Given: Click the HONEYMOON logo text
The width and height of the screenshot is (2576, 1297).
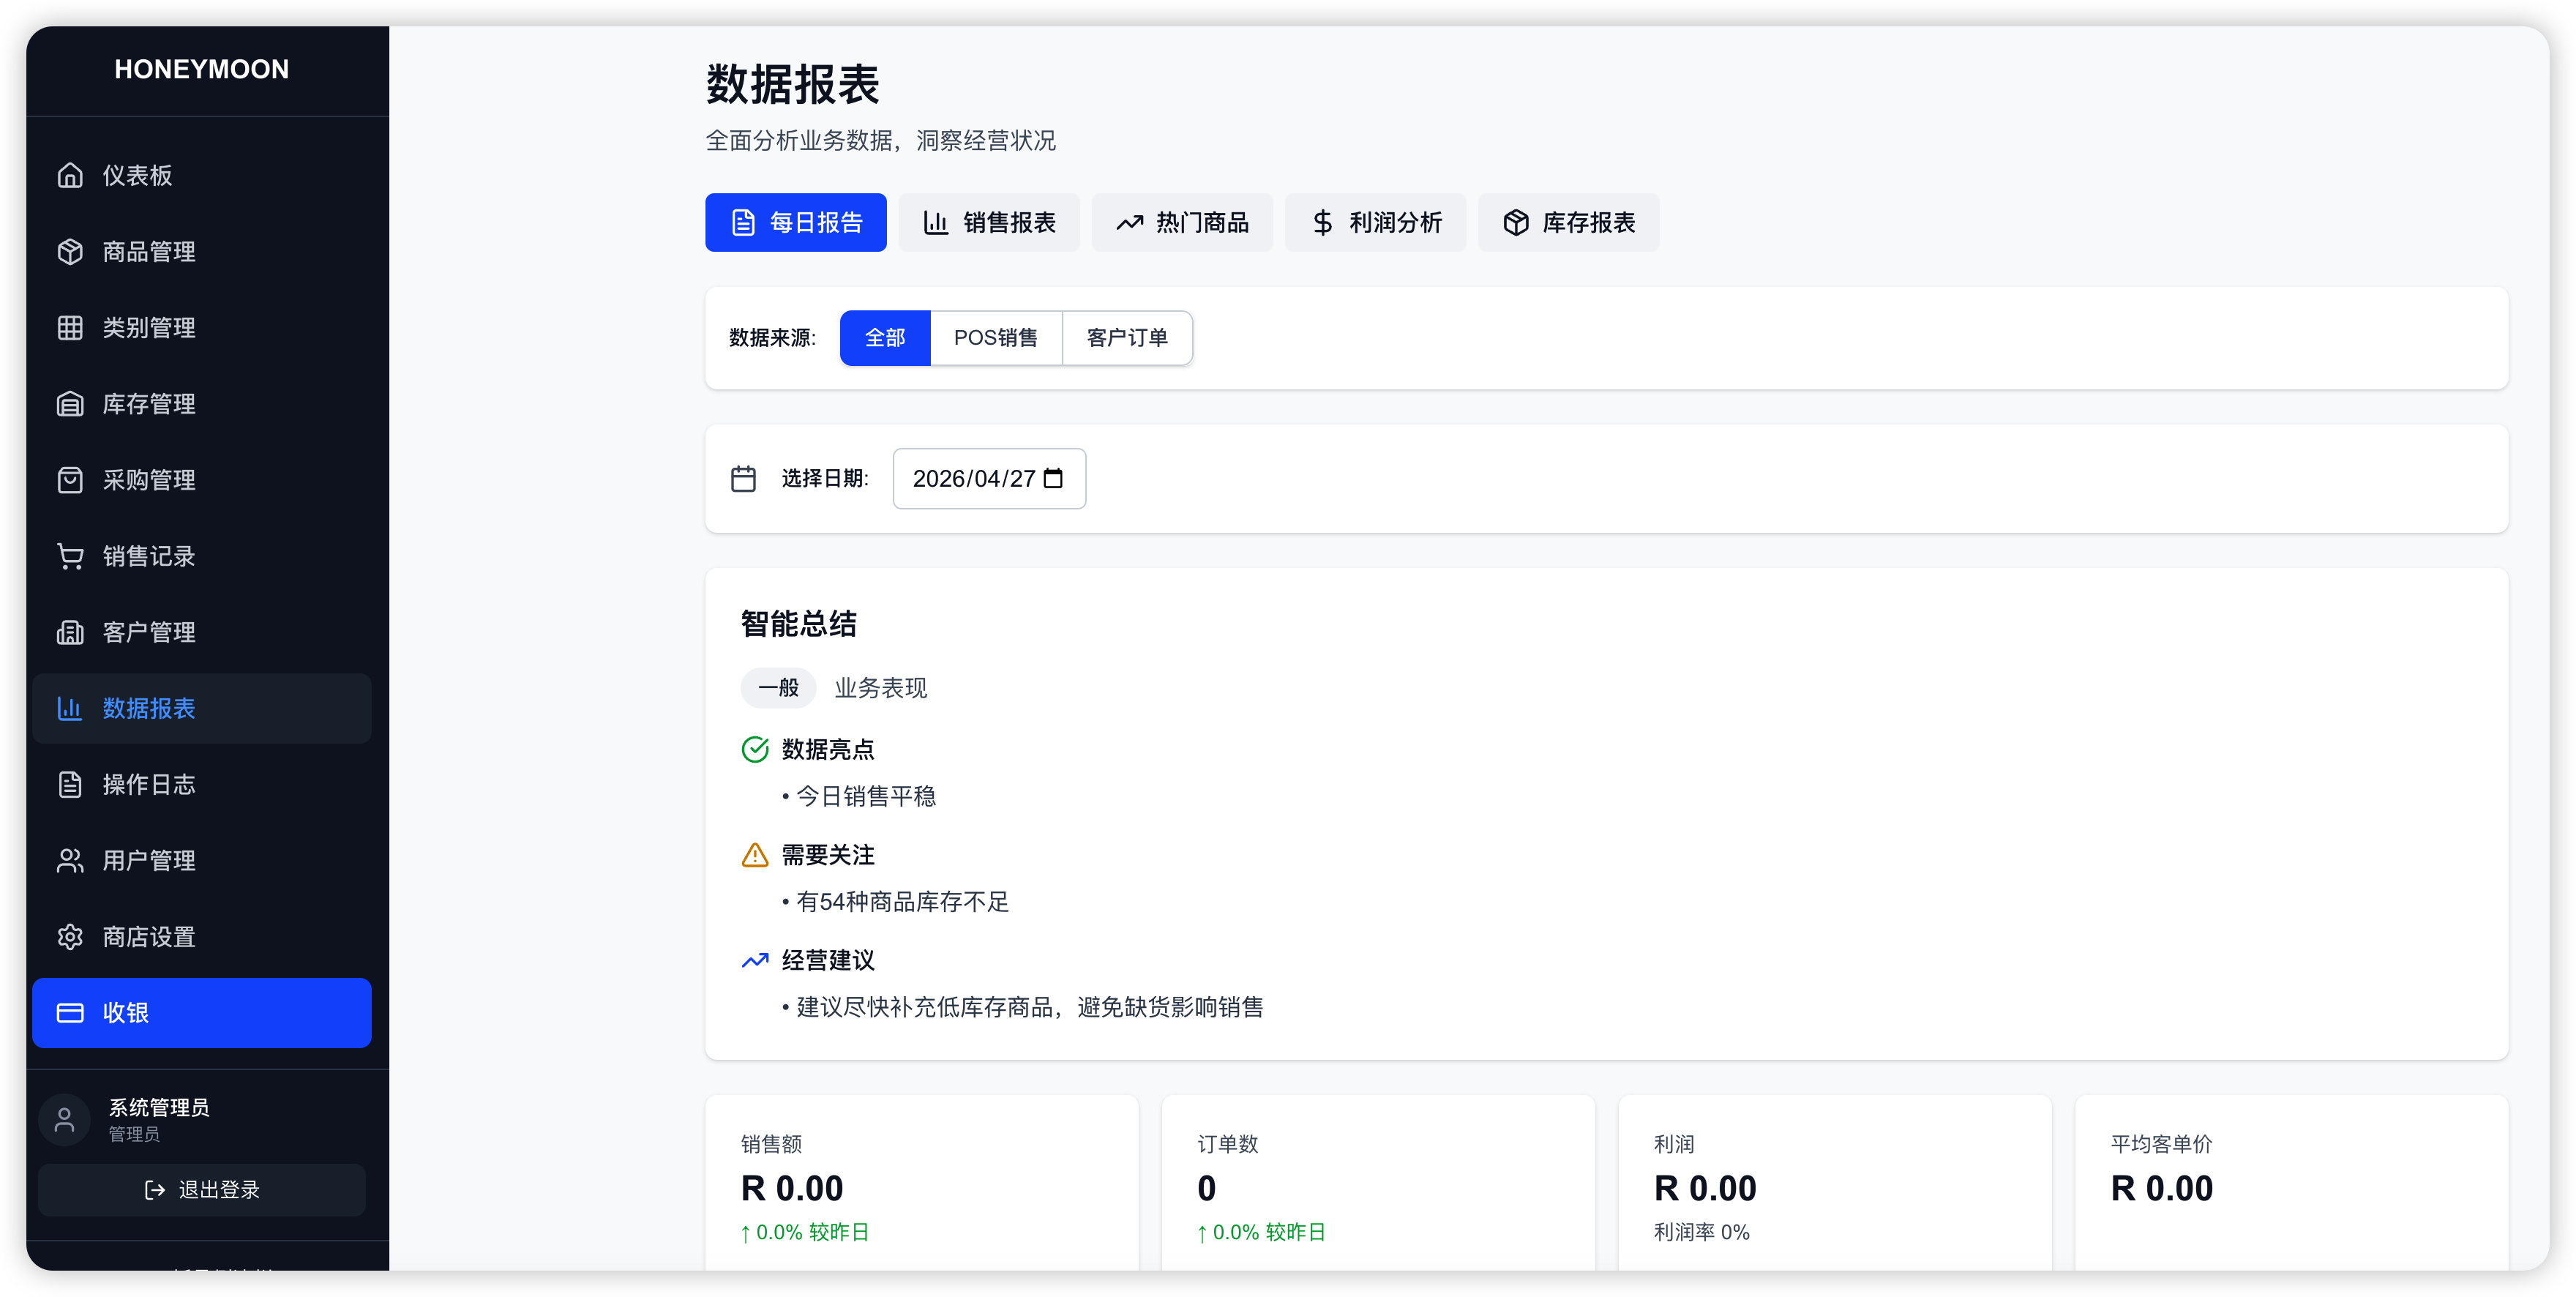Looking at the screenshot, I should pyautogui.click(x=202, y=69).
